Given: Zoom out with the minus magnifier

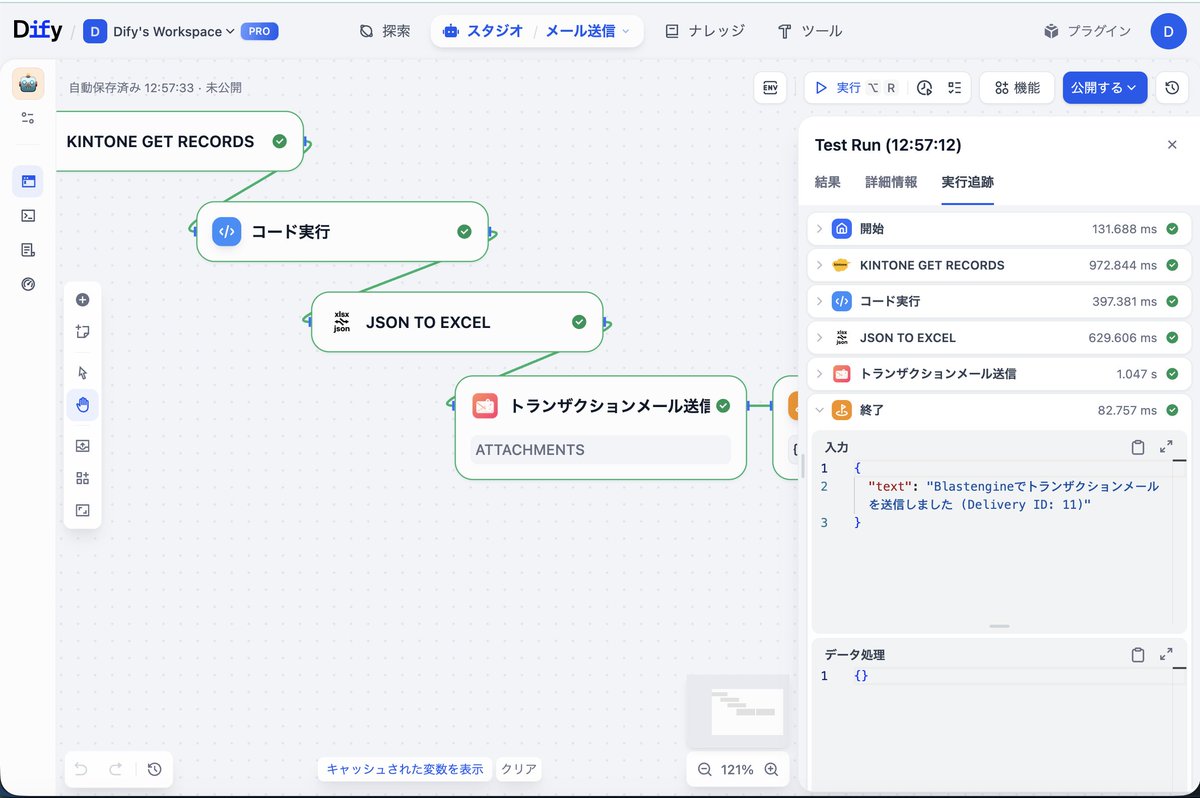Looking at the screenshot, I should [x=705, y=769].
